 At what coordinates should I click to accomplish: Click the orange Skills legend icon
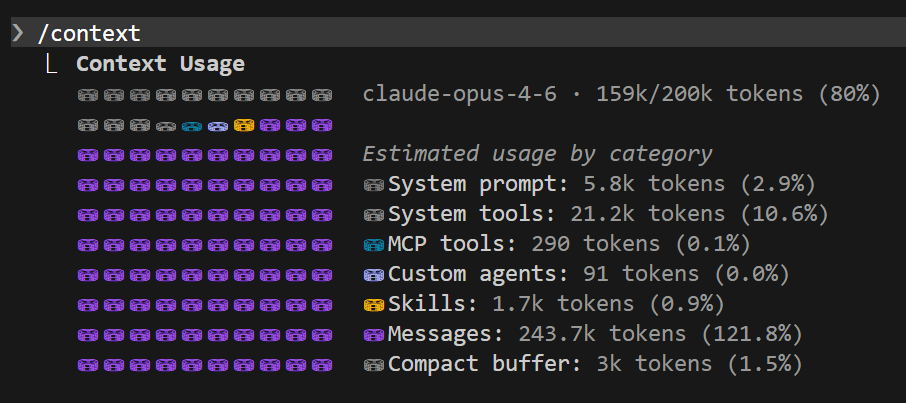(x=374, y=305)
